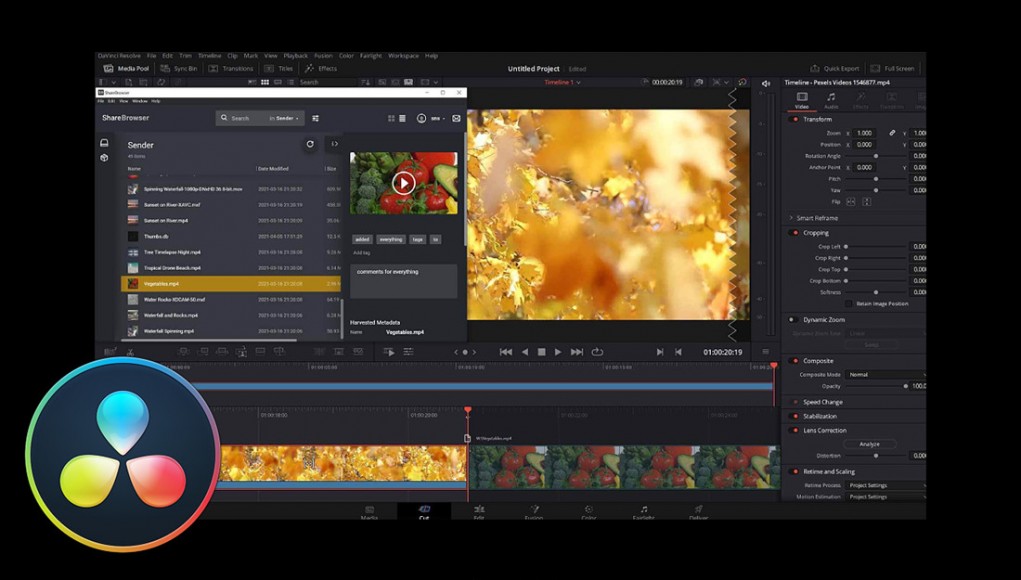This screenshot has width=1021, height=580.
Task: Toggle the Stabilization section
Action: [794, 416]
